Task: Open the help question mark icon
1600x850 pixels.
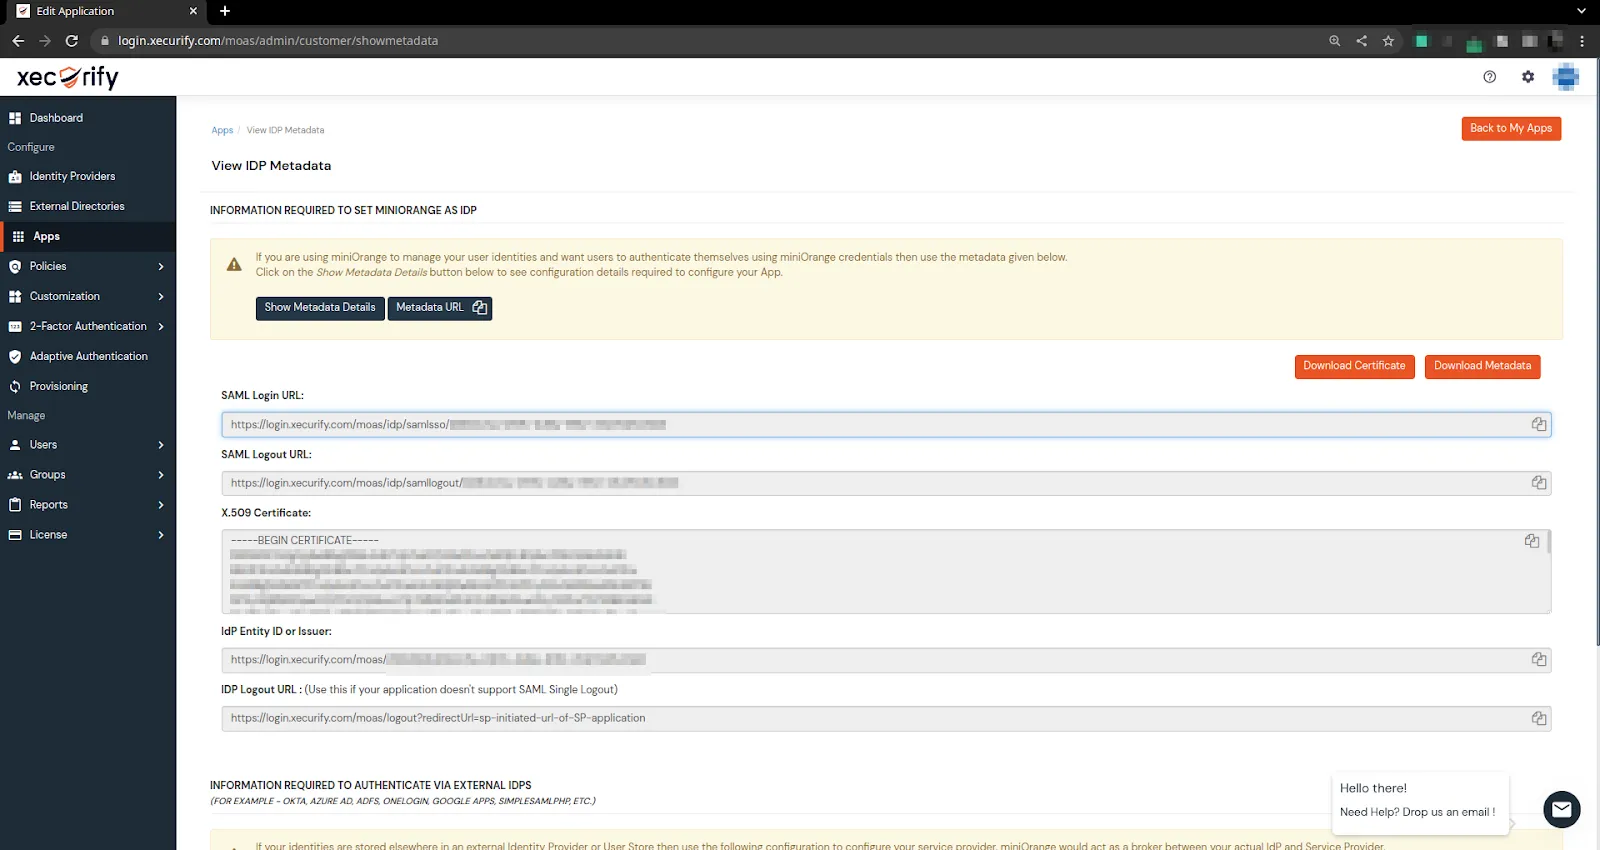Action: coord(1490,77)
